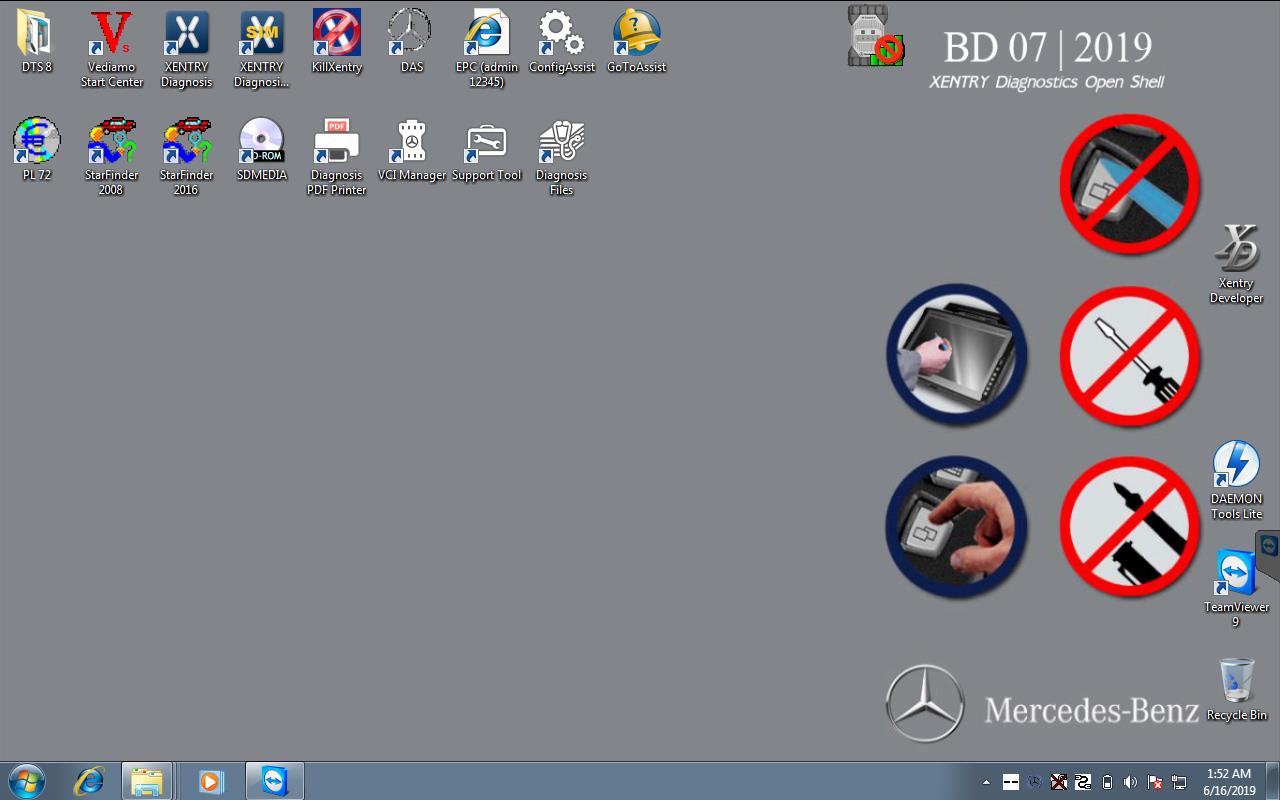Click the SDMEDIA disc icon

pos(261,149)
